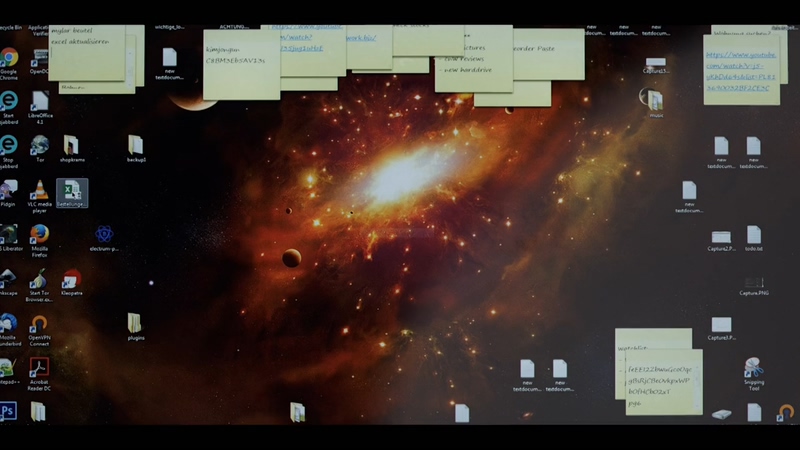Screen dimensions: 800x450
Task: Click the OpenDC shortcut near Chrome
Action: (x=40, y=62)
